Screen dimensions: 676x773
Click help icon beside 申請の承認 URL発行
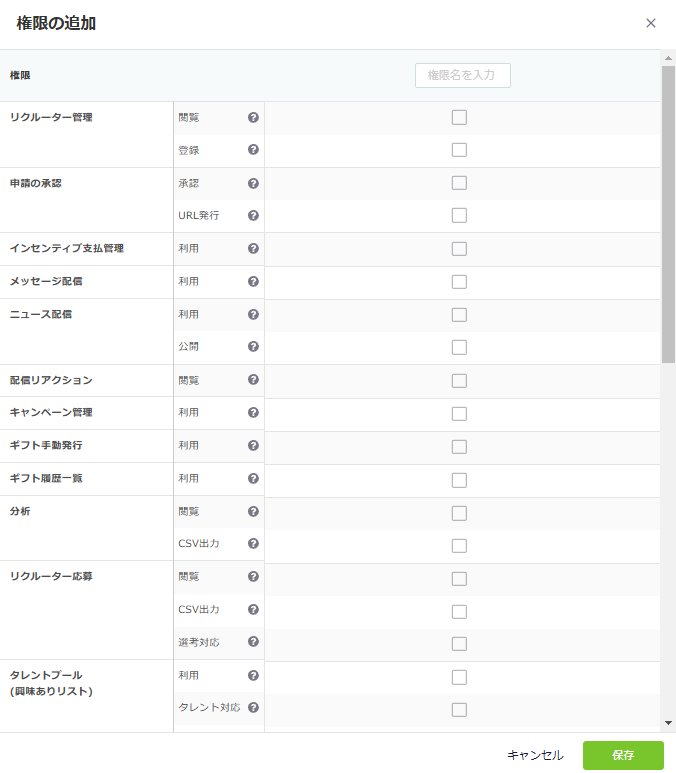tap(253, 215)
